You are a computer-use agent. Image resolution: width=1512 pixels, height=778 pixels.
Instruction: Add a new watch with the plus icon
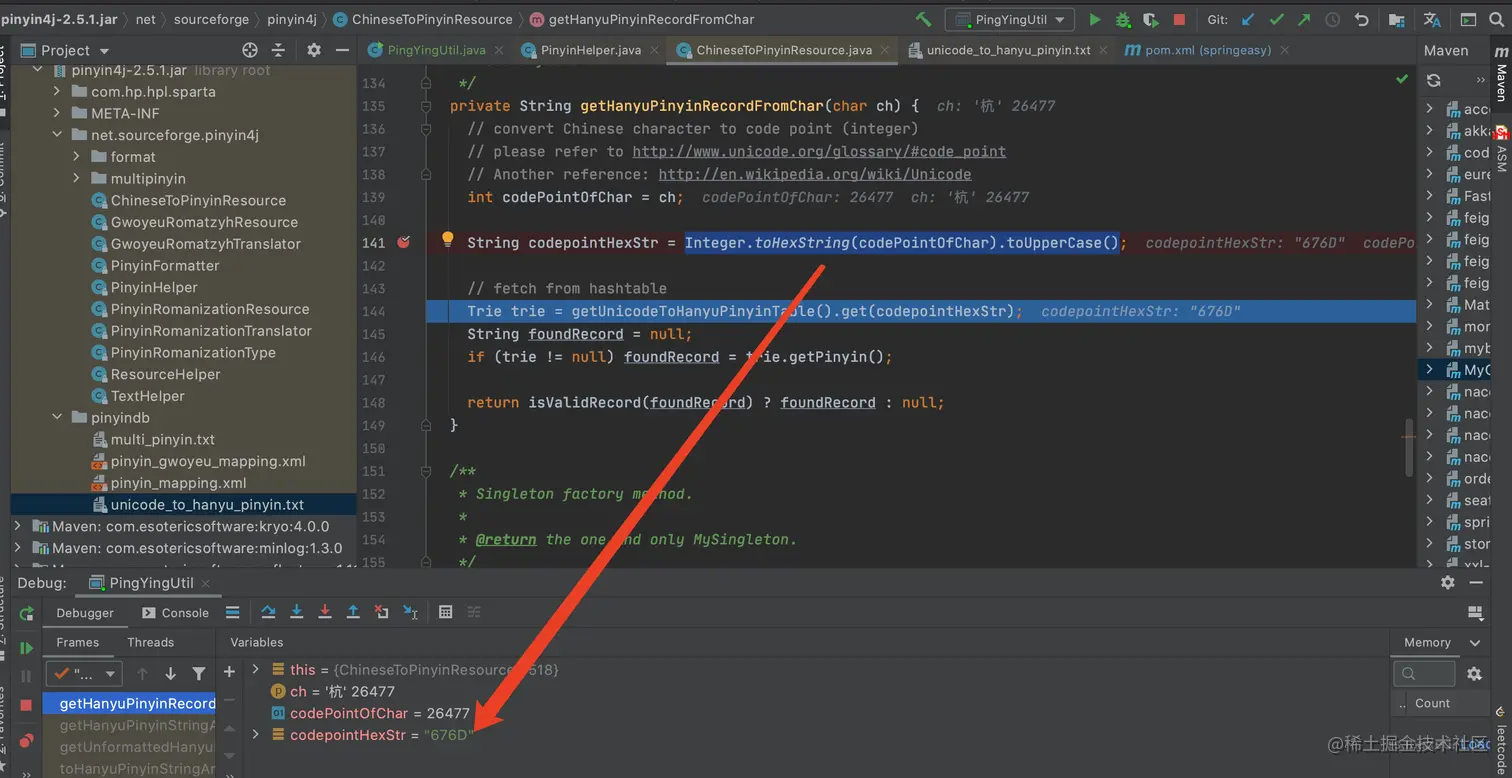coord(229,672)
